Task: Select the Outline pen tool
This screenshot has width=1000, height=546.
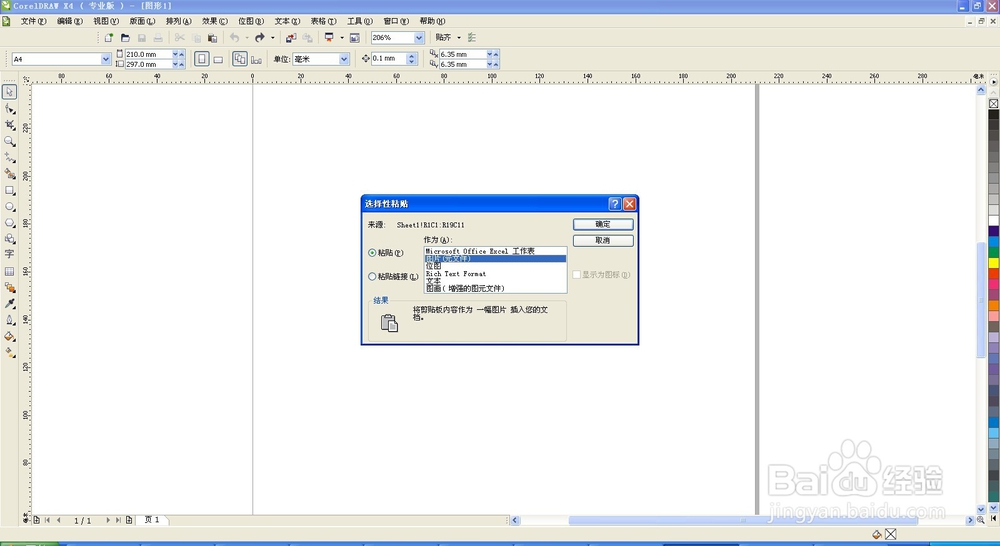Action: coord(10,320)
